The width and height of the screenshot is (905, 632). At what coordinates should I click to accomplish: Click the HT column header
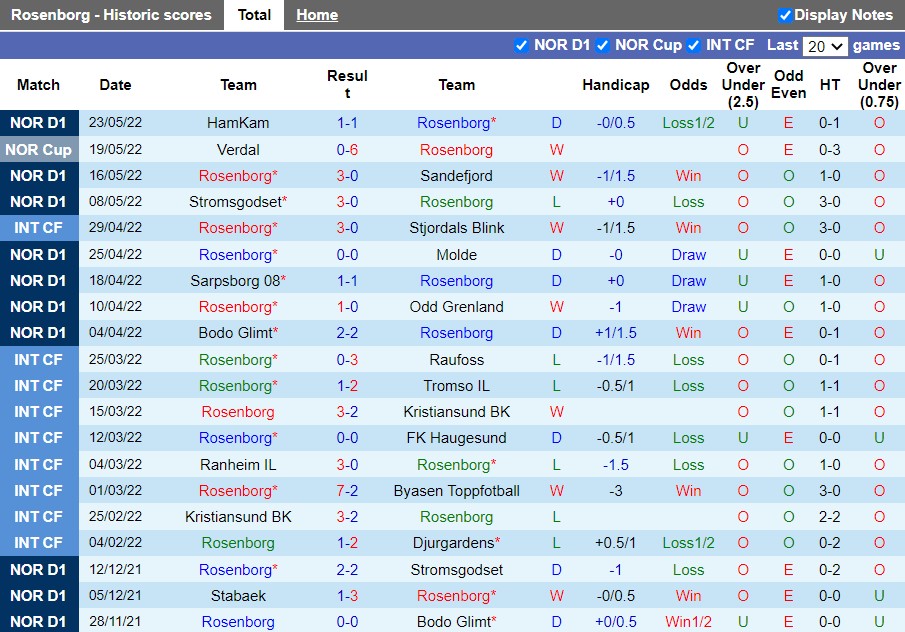pos(829,85)
